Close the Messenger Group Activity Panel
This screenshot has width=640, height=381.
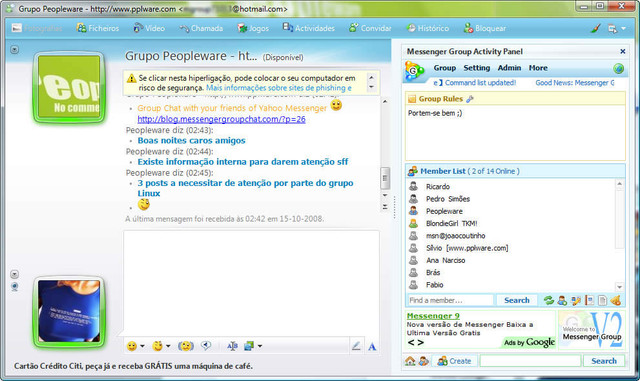point(622,51)
